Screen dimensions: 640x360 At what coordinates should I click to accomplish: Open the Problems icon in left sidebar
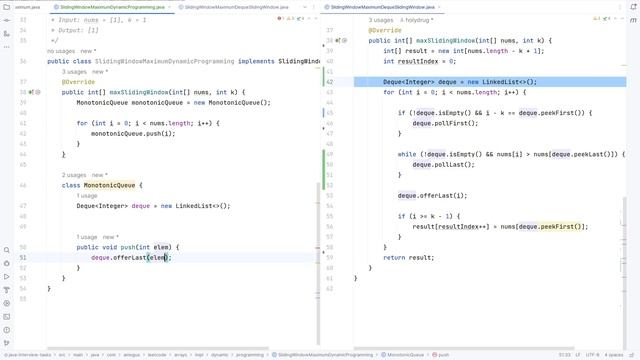click(x=7, y=330)
